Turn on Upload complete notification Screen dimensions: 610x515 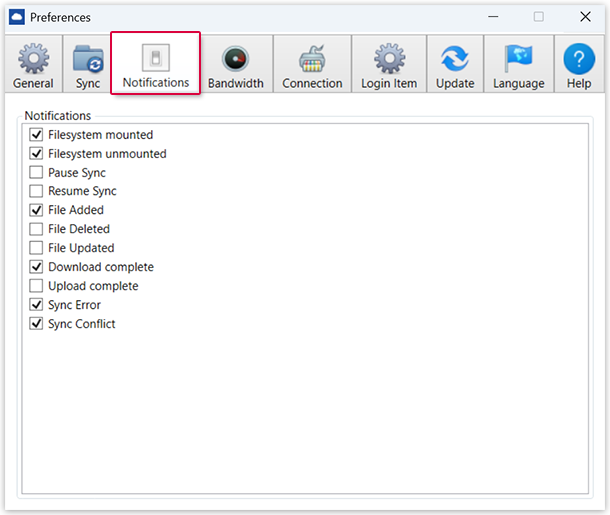(37, 286)
